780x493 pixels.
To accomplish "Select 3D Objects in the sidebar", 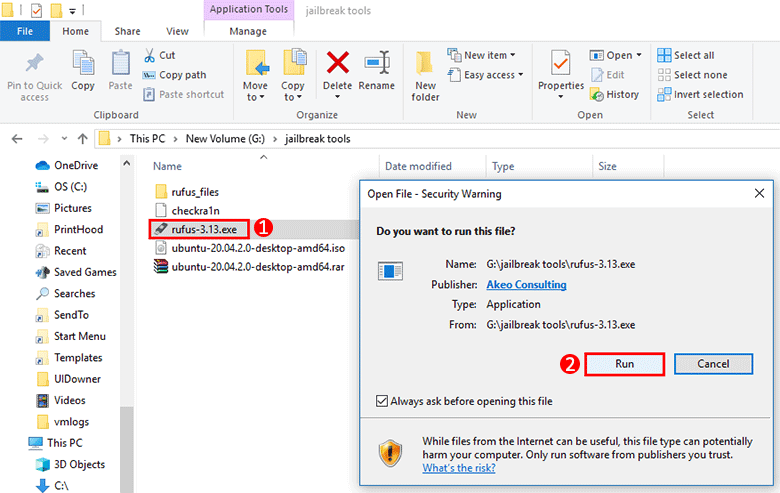I will point(70,465).
